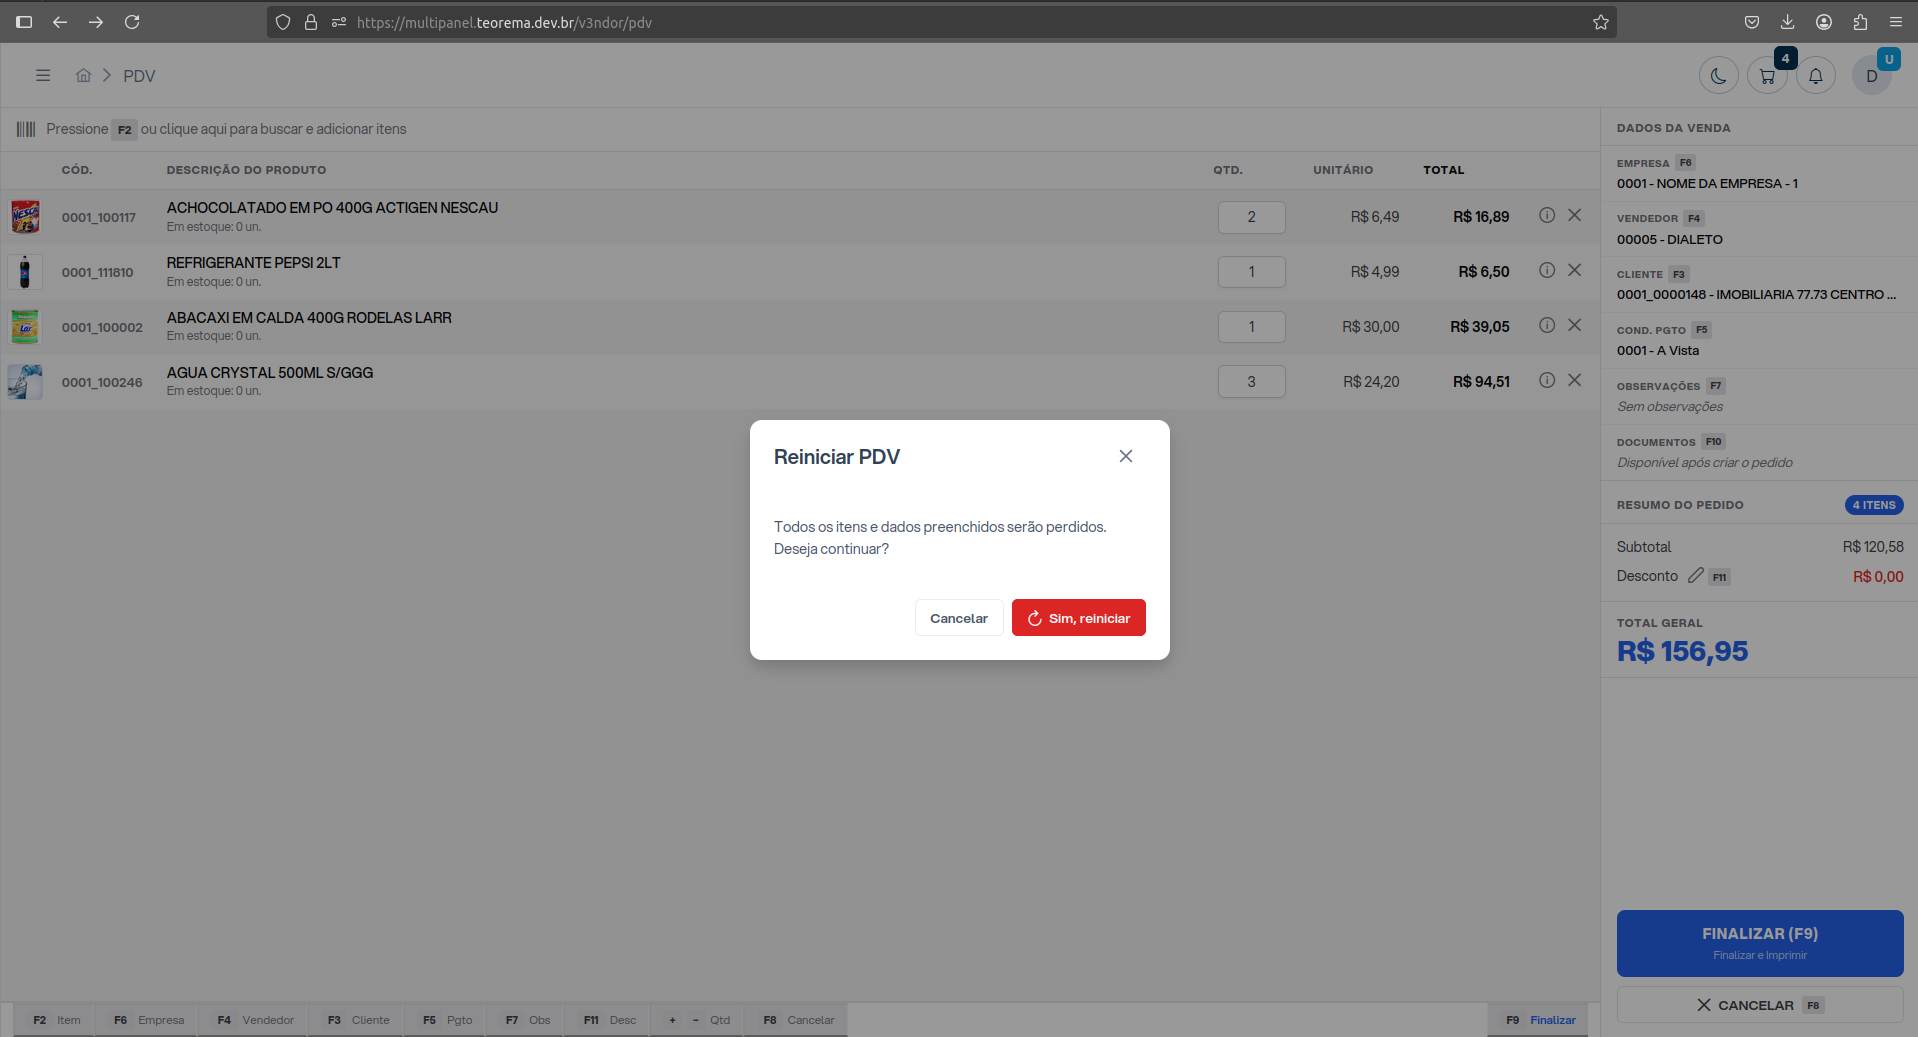The image size is (1918, 1037).
Task: Change payment condition 0001 - A Vista
Action: point(1759,341)
